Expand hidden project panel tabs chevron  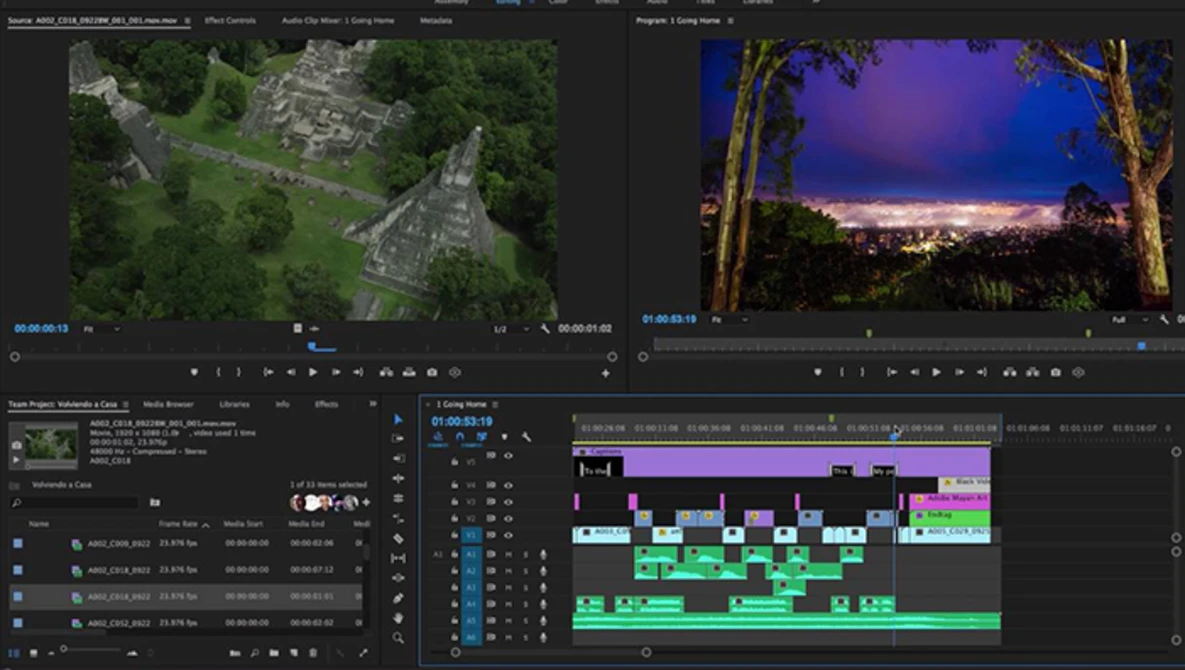(x=373, y=404)
